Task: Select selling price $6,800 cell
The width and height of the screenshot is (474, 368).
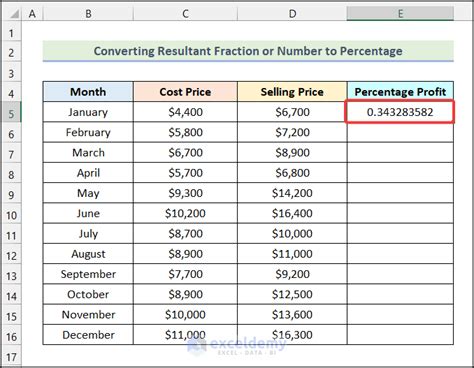Action: (x=292, y=173)
